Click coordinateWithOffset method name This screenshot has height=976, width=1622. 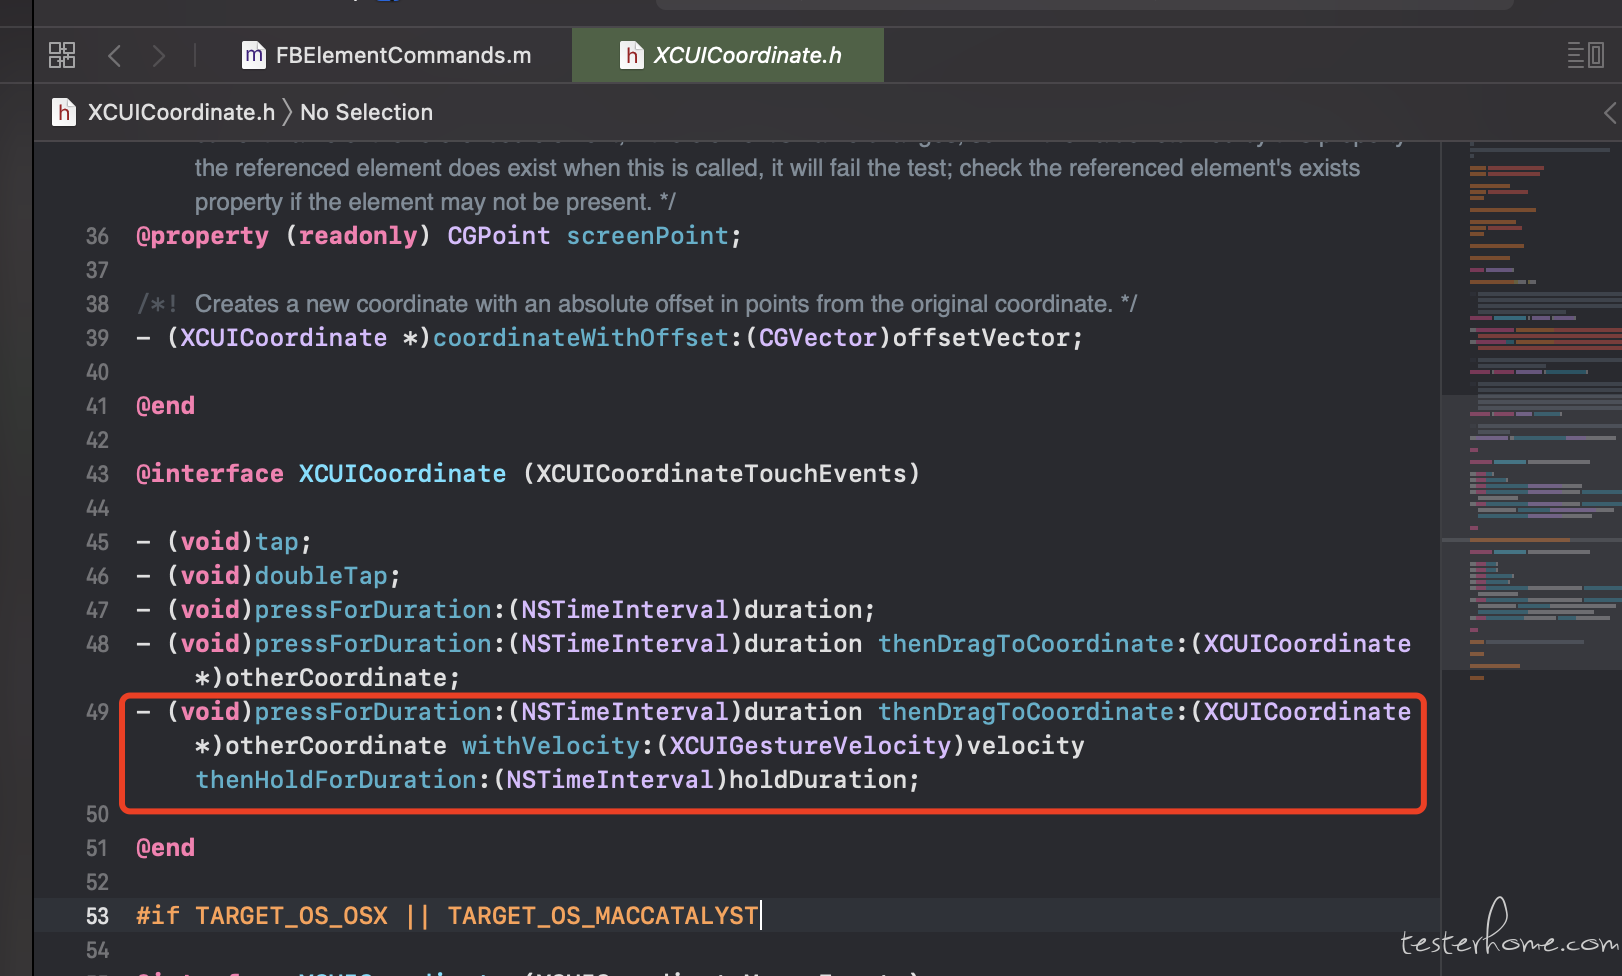click(581, 338)
